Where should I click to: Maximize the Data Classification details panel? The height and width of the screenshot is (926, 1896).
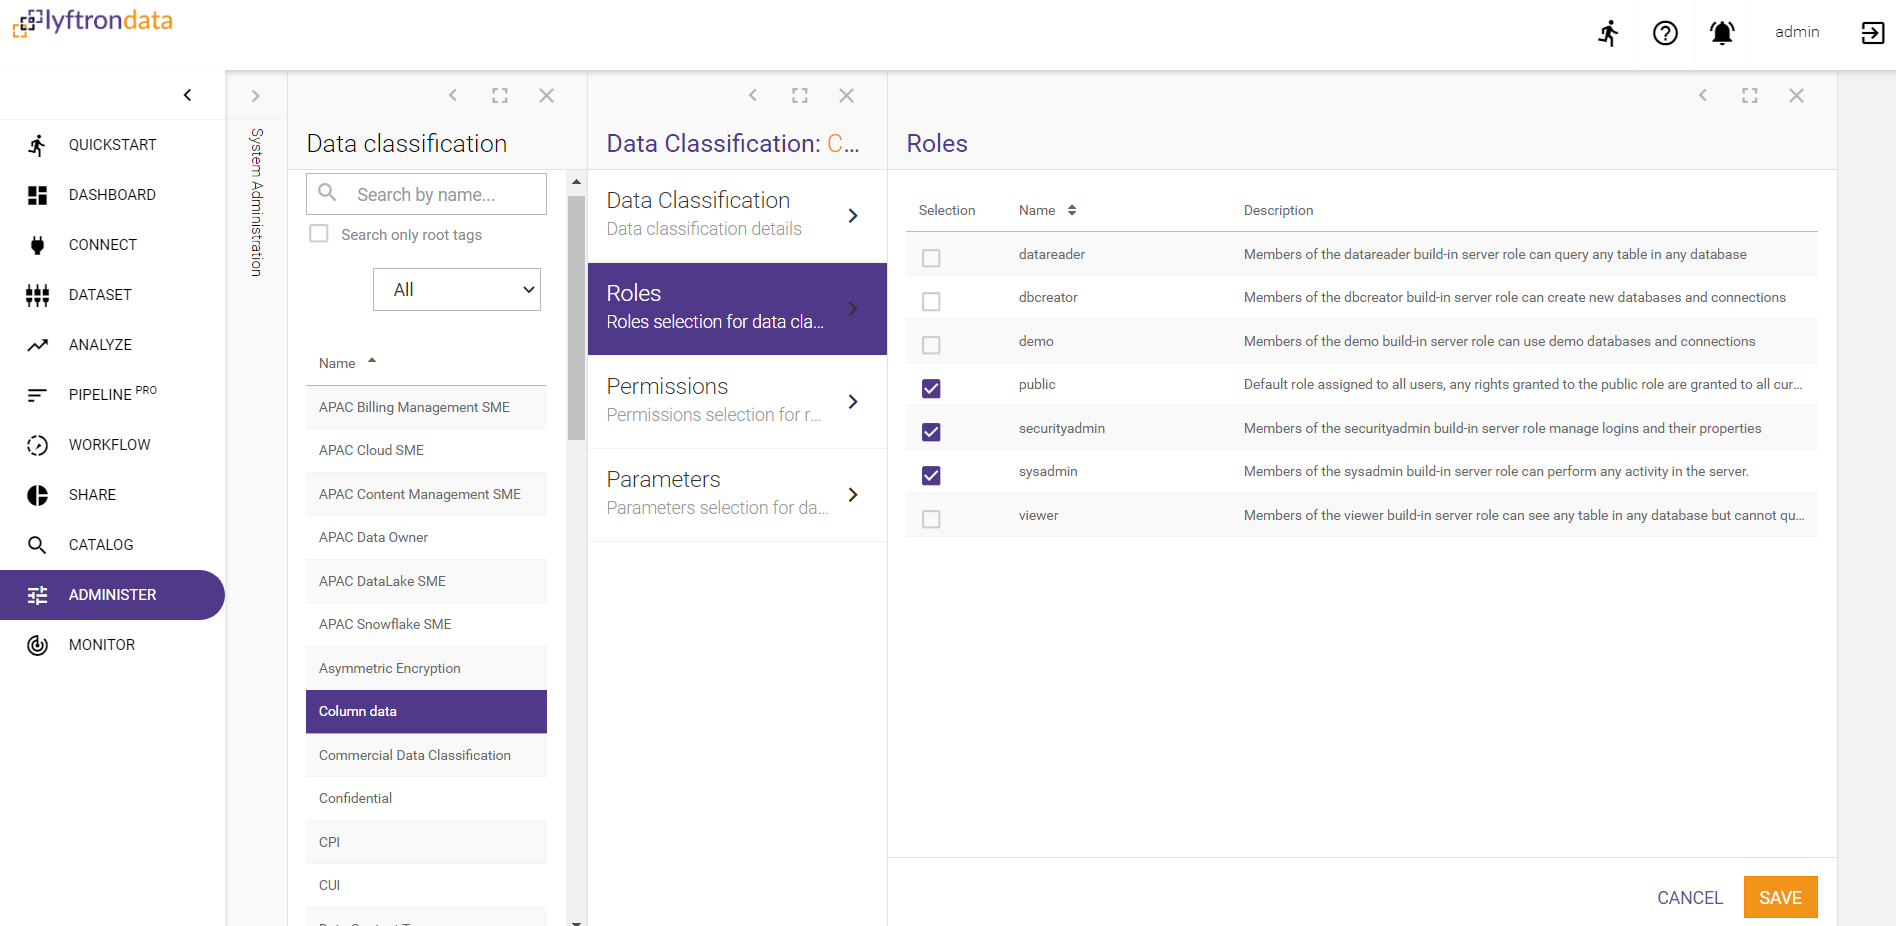[800, 96]
